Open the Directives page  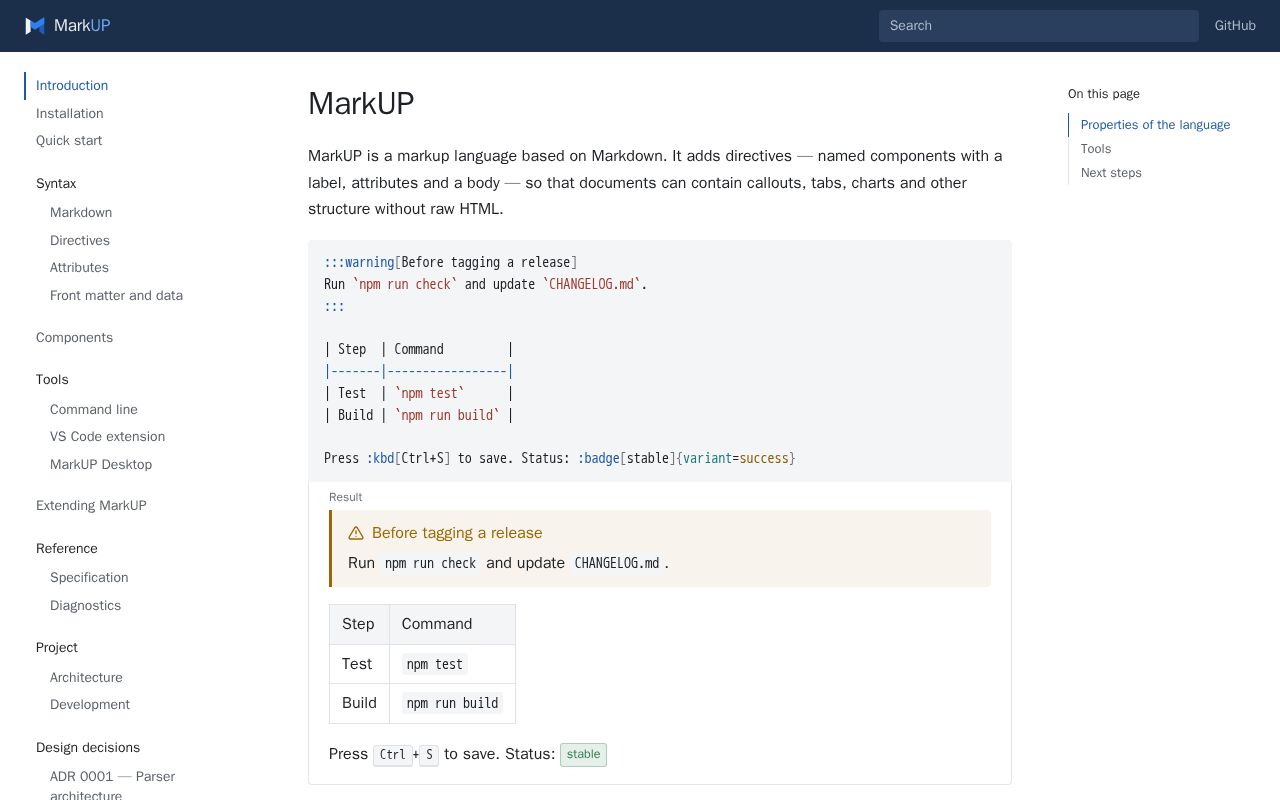tap(80, 241)
